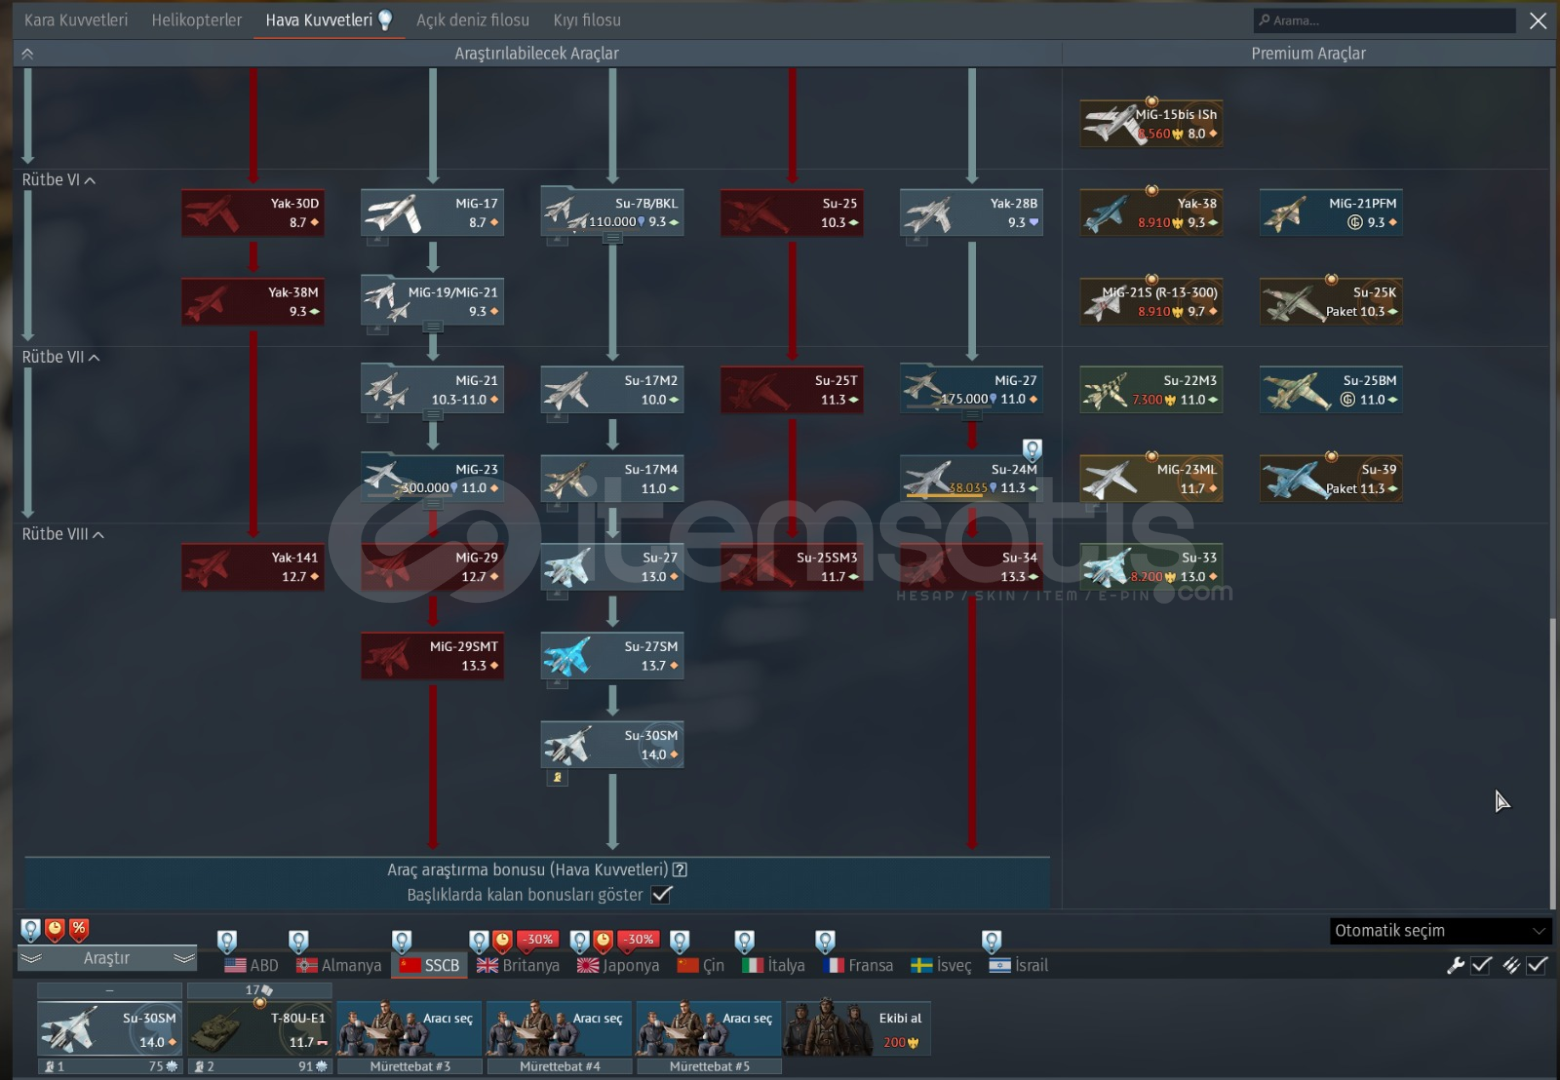1560x1080 pixels.
Task: Switch nation to Almanya
Action: (339, 965)
